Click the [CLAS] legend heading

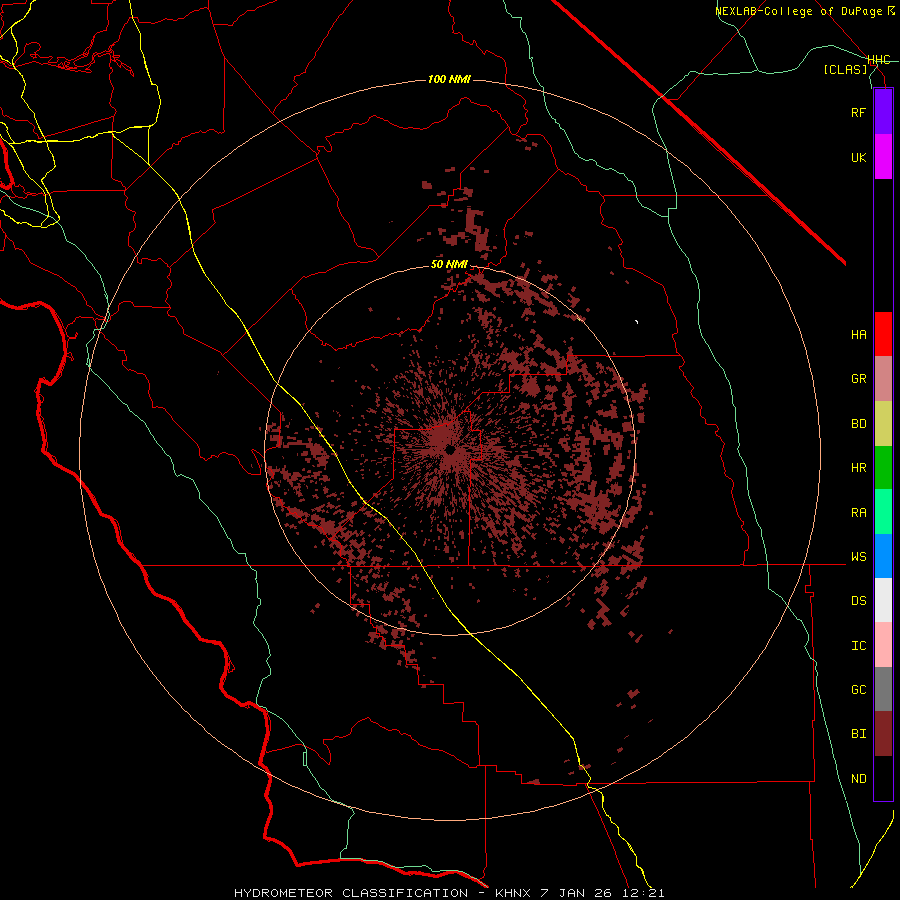click(x=845, y=70)
